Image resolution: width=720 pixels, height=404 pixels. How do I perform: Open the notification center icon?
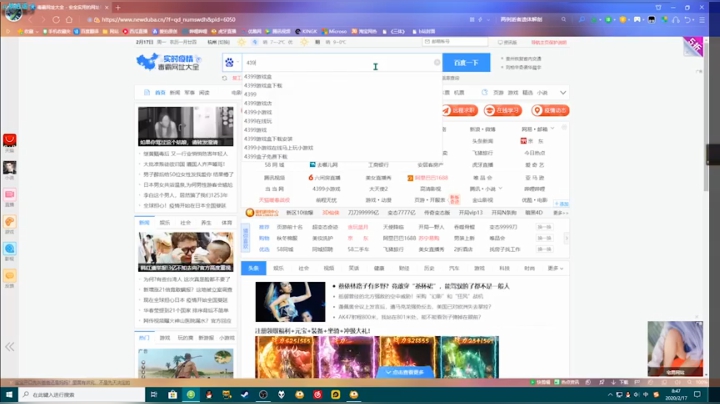tap(697, 394)
